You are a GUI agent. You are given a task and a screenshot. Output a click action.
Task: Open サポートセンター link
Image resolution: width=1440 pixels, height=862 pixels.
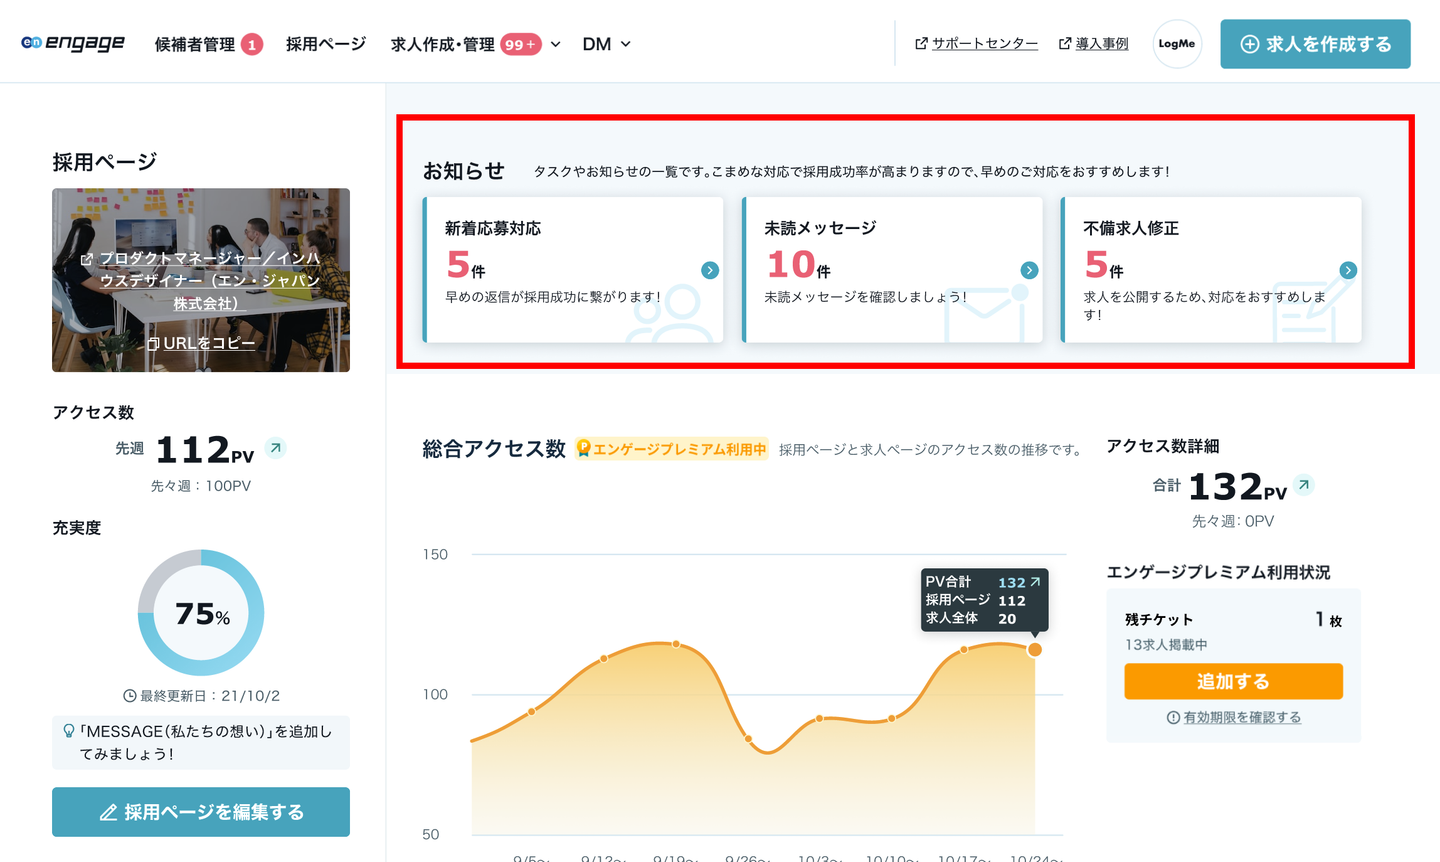click(985, 43)
